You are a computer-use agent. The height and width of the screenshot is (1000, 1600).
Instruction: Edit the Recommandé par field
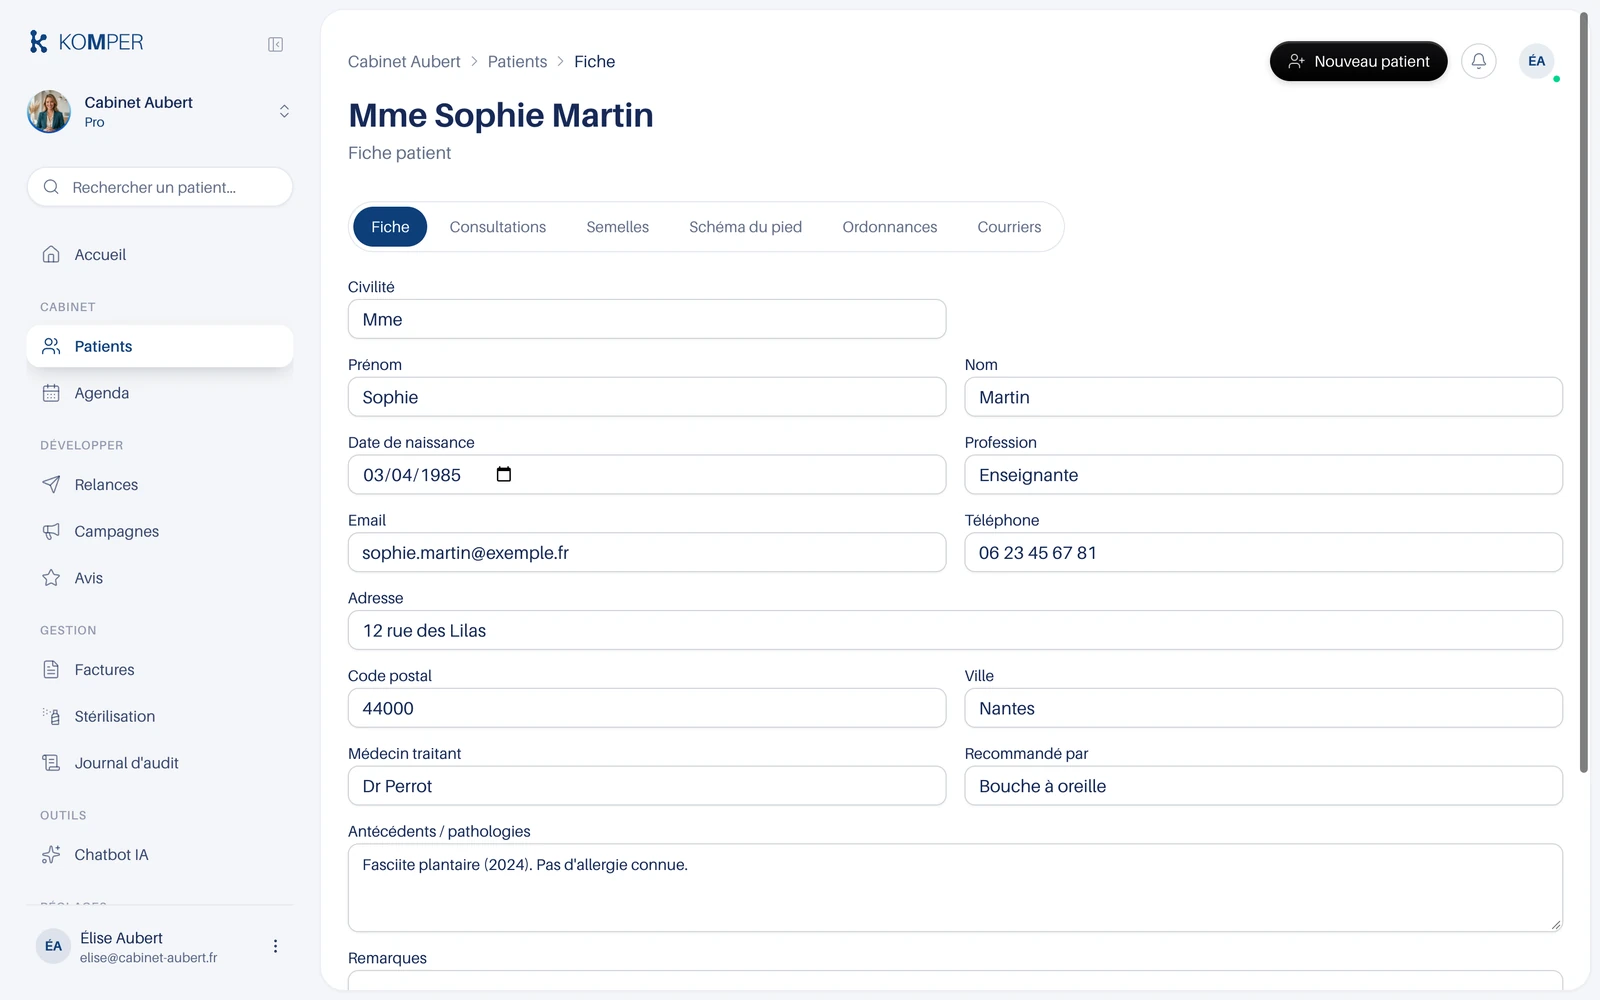(x=1263, y=786)
